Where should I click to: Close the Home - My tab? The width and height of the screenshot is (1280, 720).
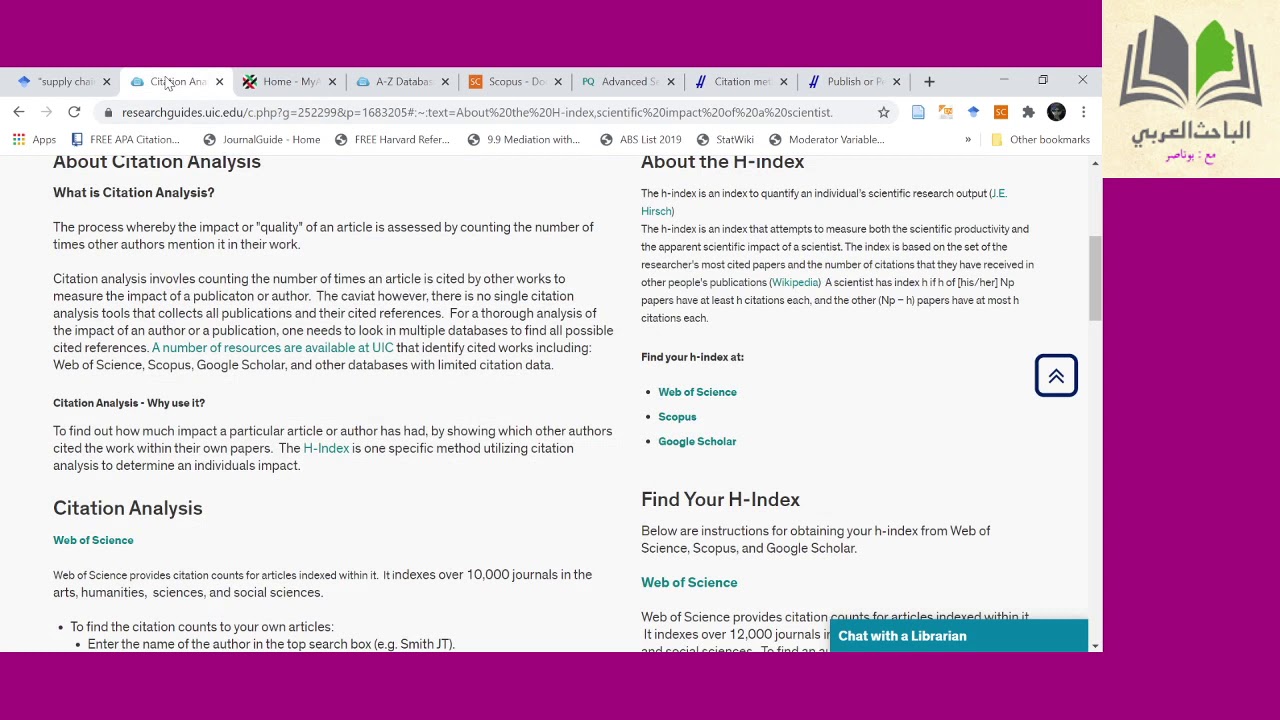pyautogui.click(x=332, y=82)
